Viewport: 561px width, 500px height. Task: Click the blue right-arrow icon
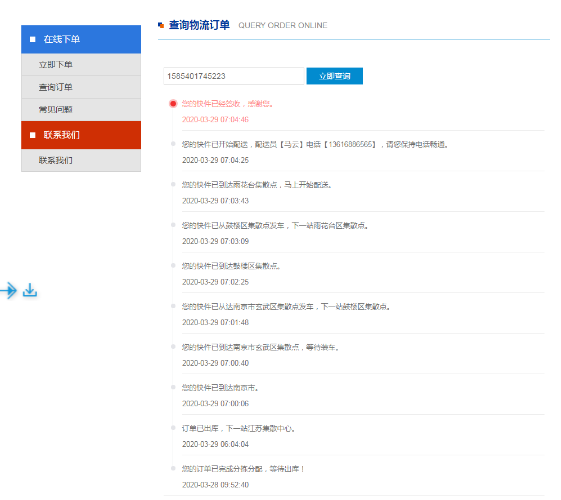tap(8, 290)
